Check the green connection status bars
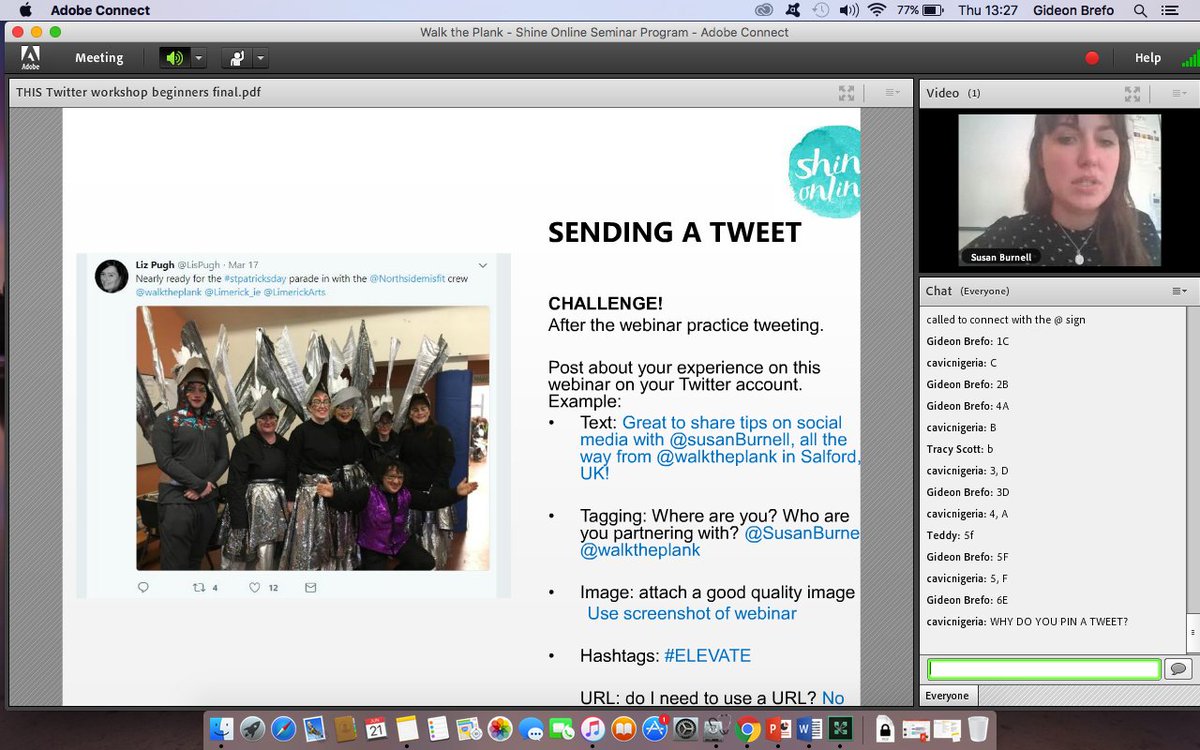1200x750 pixels. [x=1189, y=59]
